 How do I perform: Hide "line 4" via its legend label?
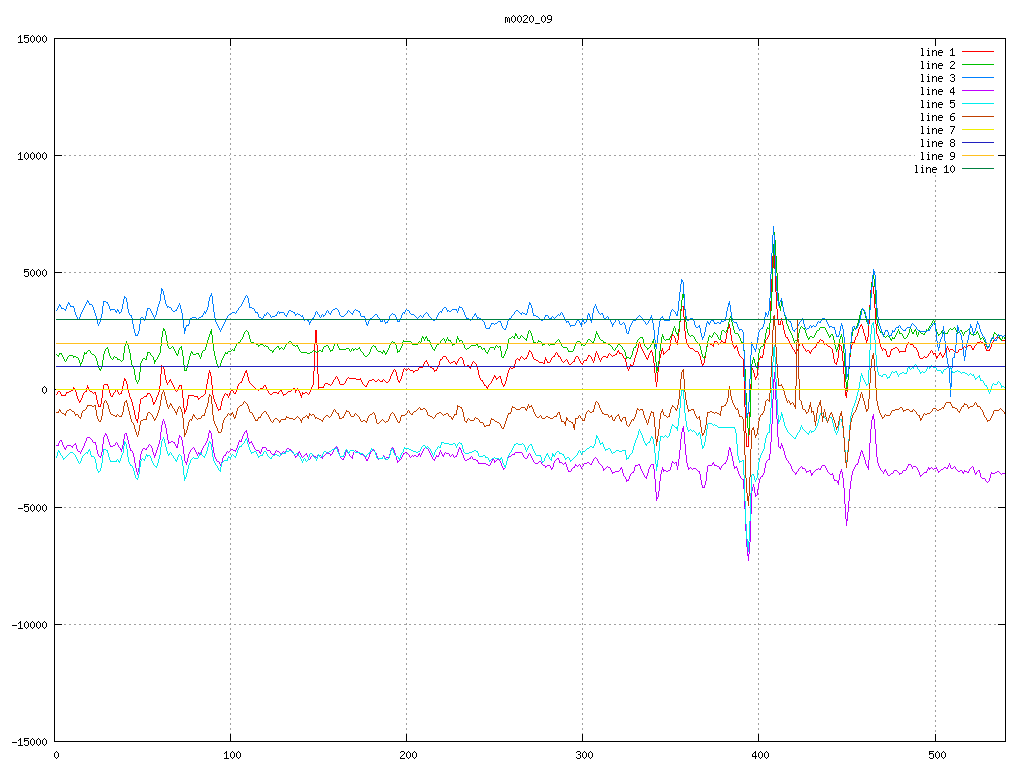coord(937,91)
